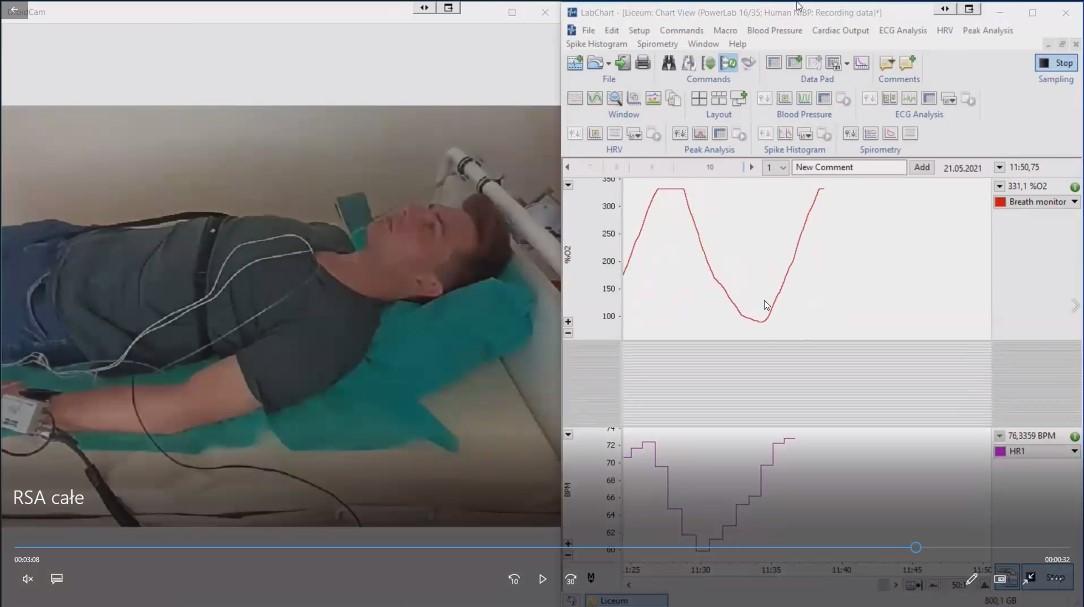The image size is (1084, 607).
Task: Click the Save document icon
Action: (x=622, y=63)
